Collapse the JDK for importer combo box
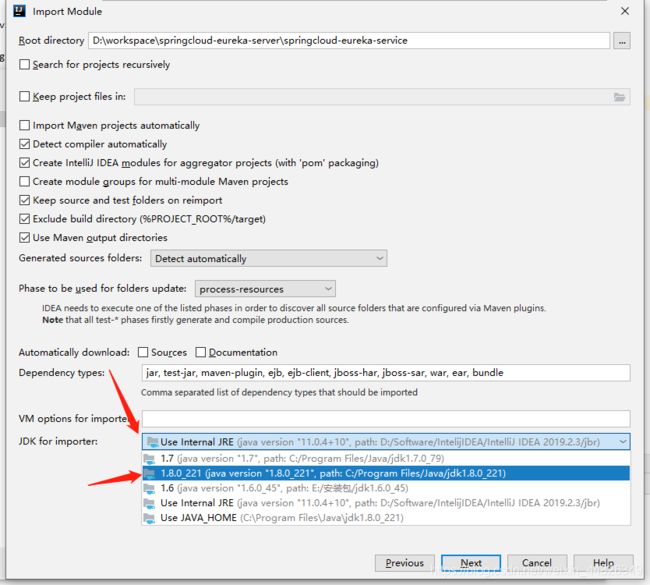This screenshot has width=650, height=585. tap(622, 441)
